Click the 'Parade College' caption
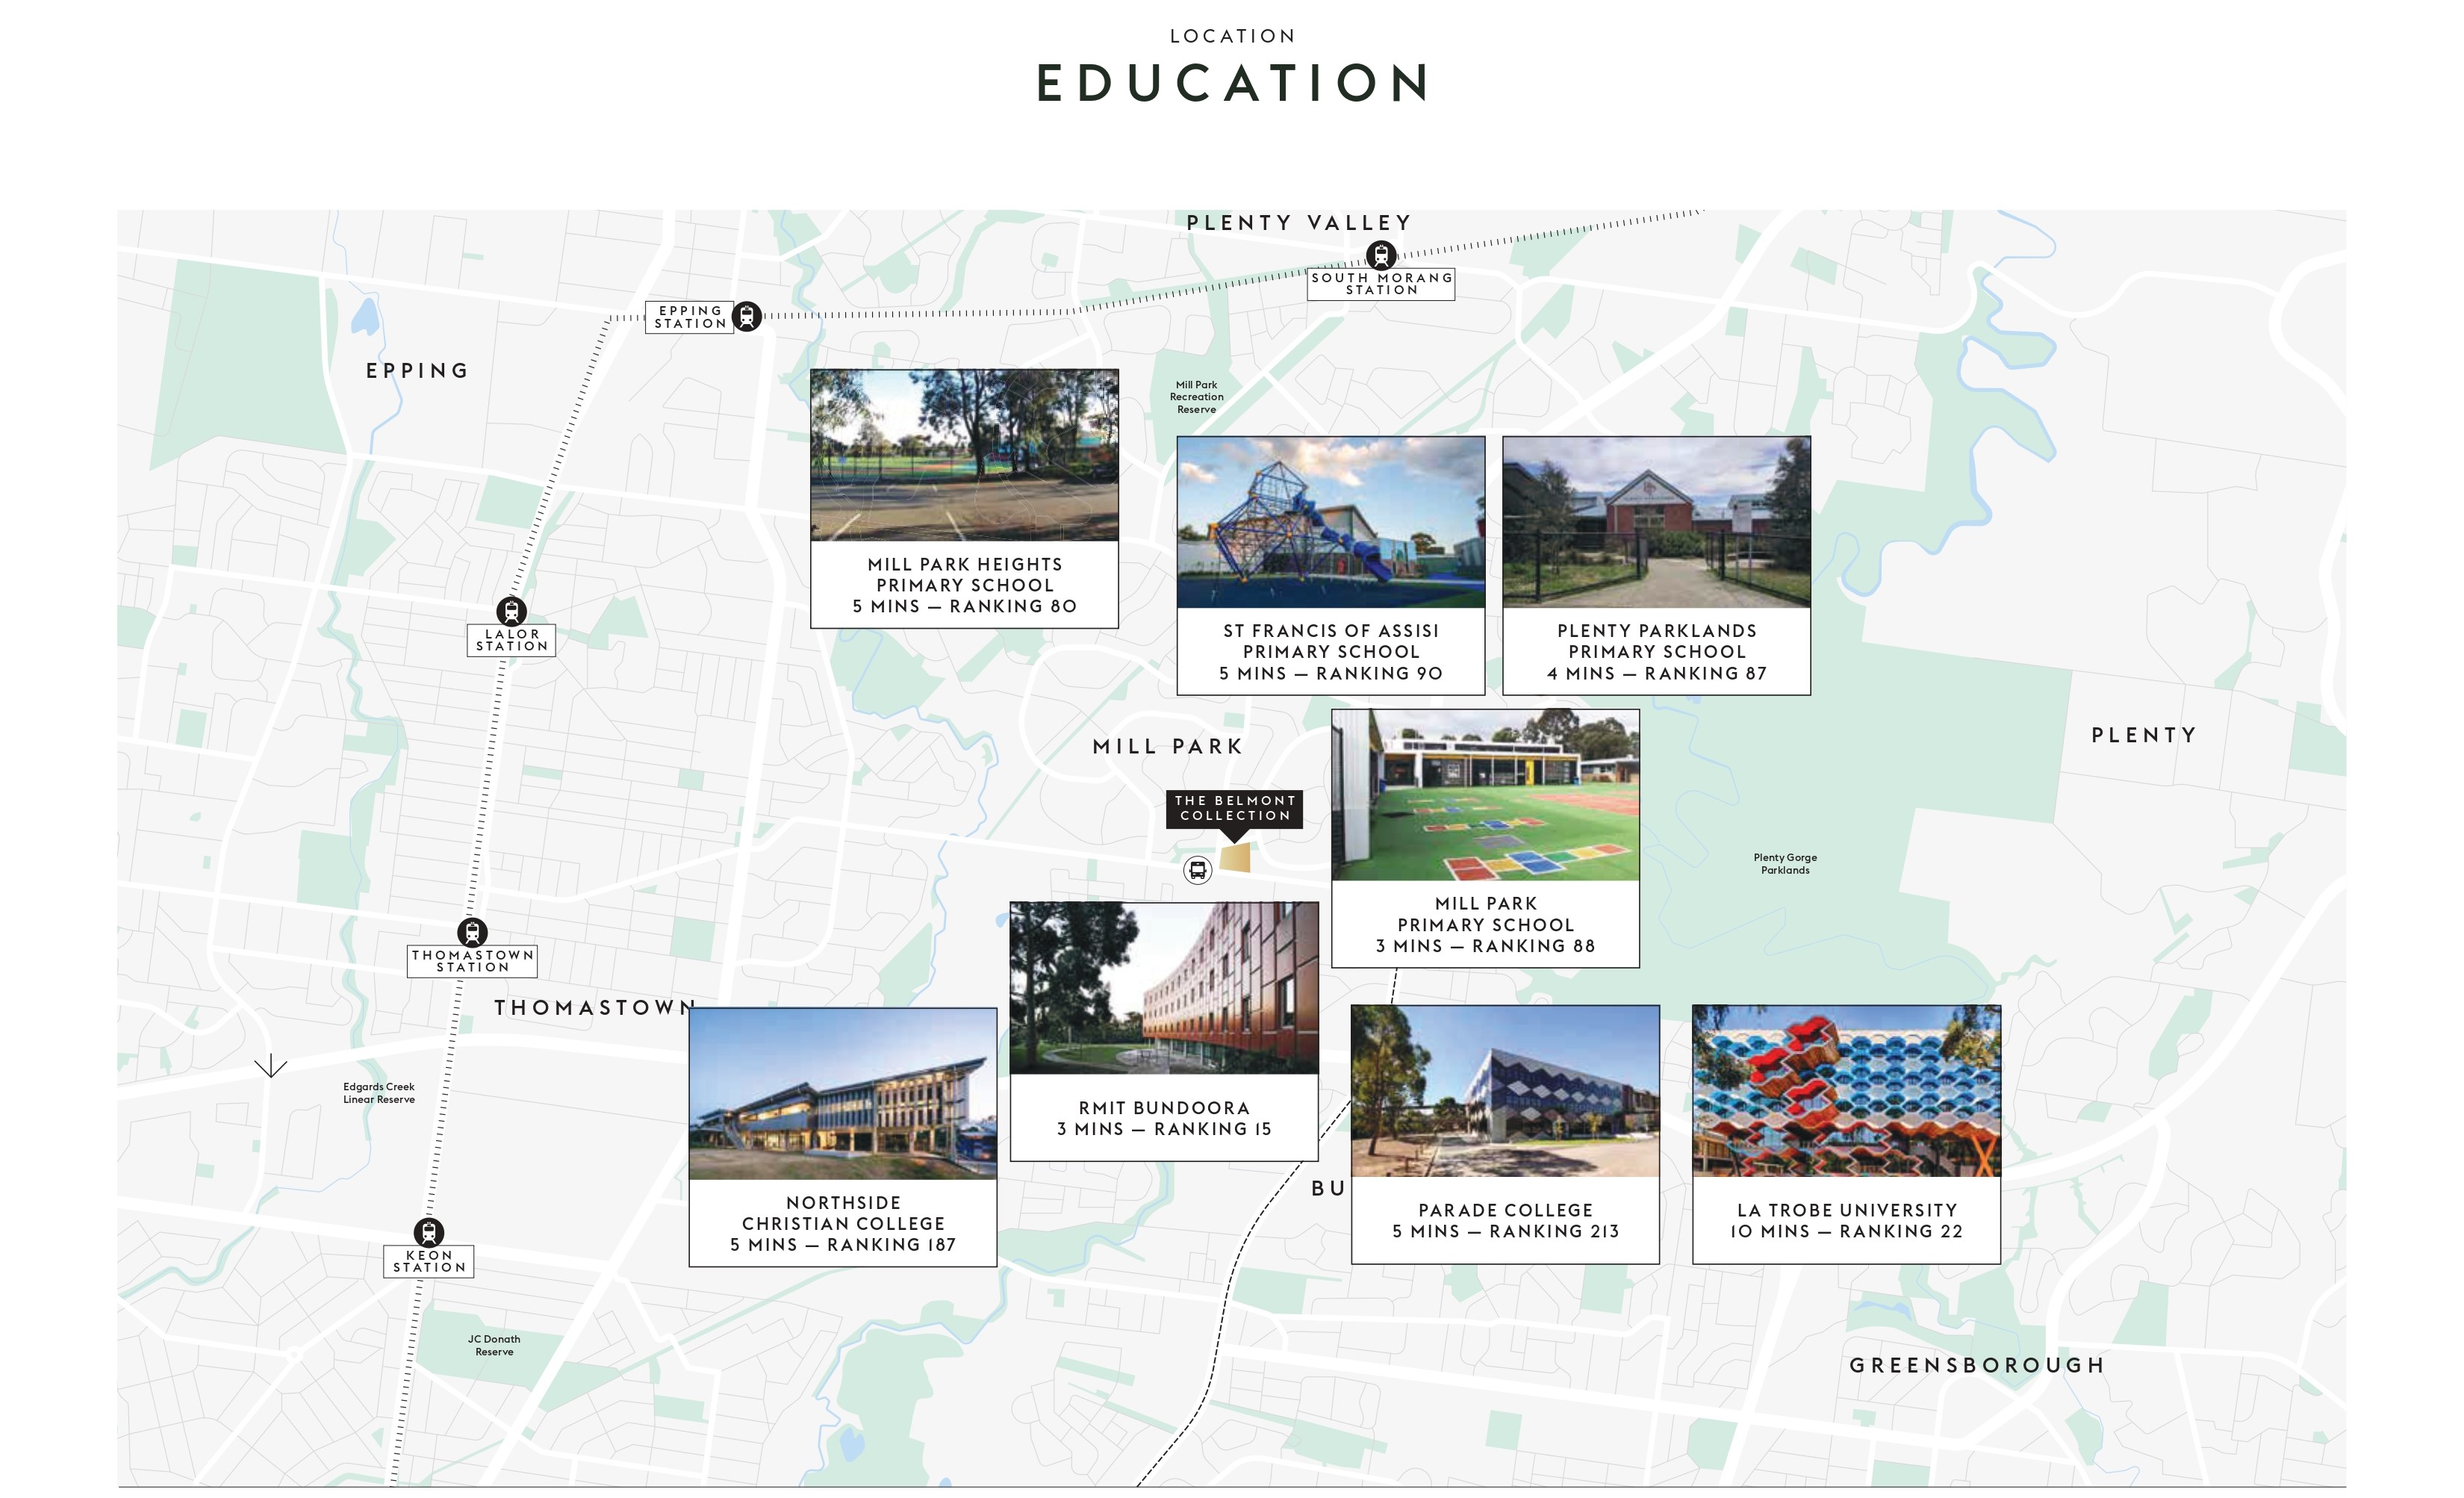Image resolution: width=2464 pixels, height=1498 pixels. (x=1505, y=1210)
